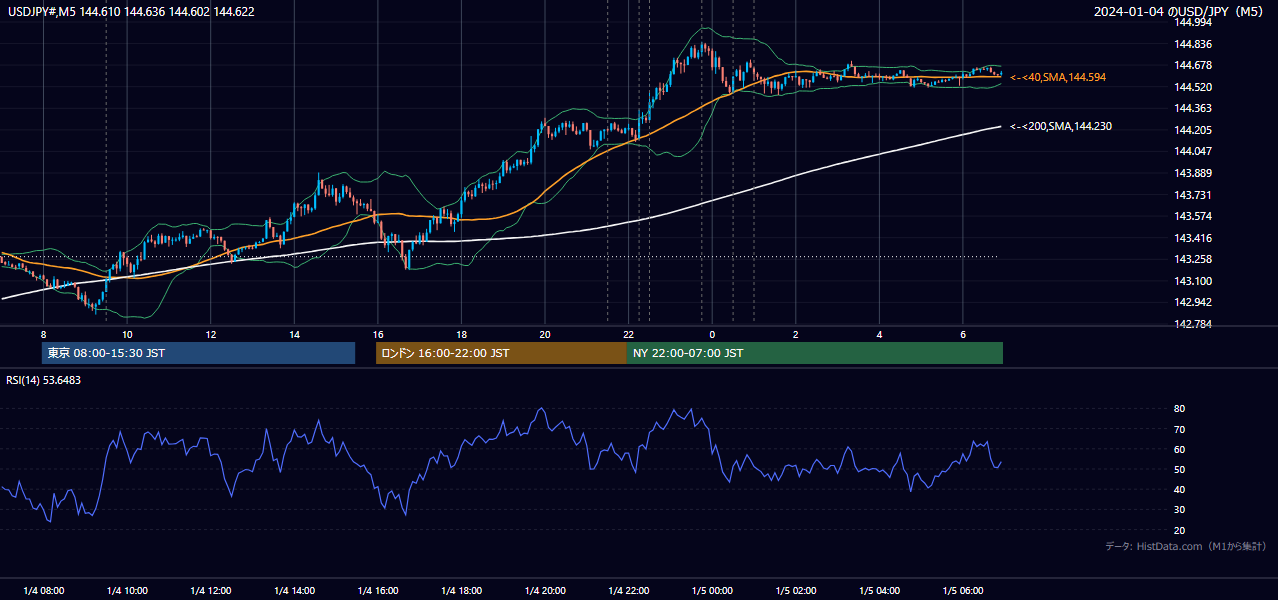Click the bottom time label 1/4 14:00

click(x=294, y=590)
